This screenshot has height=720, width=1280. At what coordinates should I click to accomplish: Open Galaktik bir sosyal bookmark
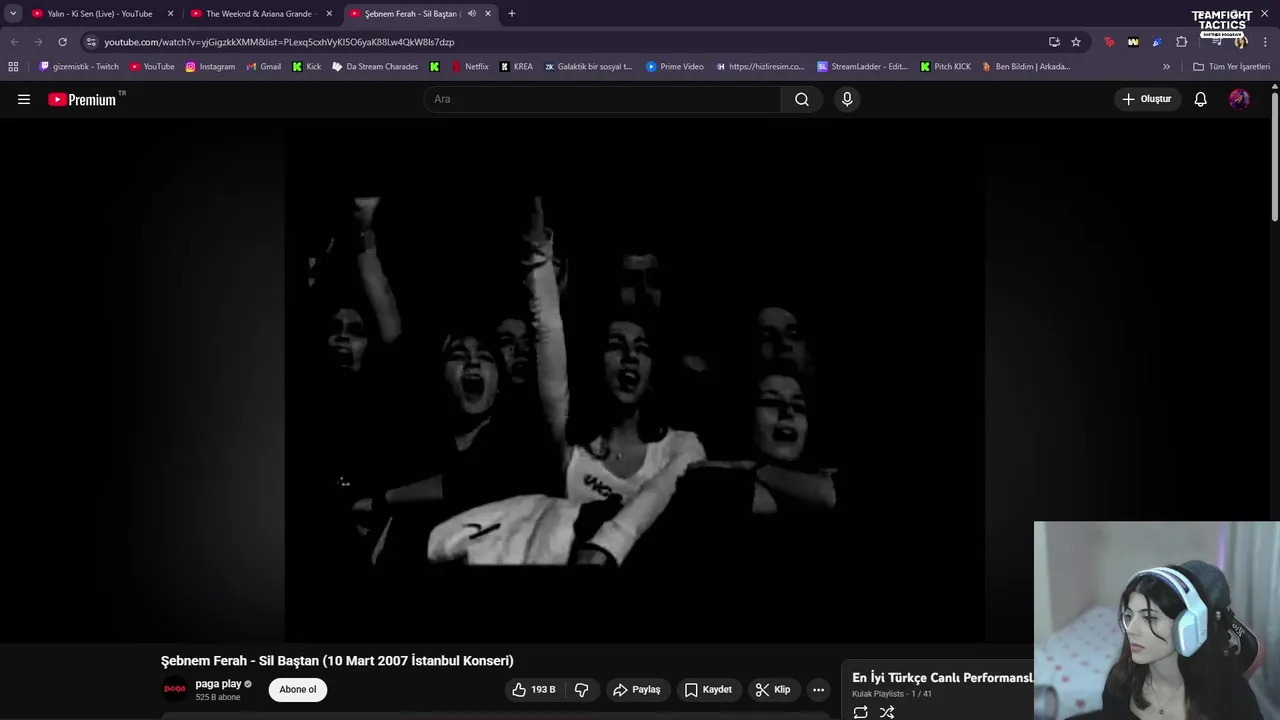coord(588,67)
